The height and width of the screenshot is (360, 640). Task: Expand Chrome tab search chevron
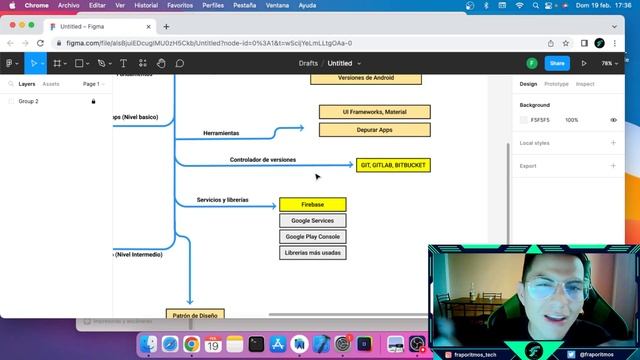coord(614,27)
